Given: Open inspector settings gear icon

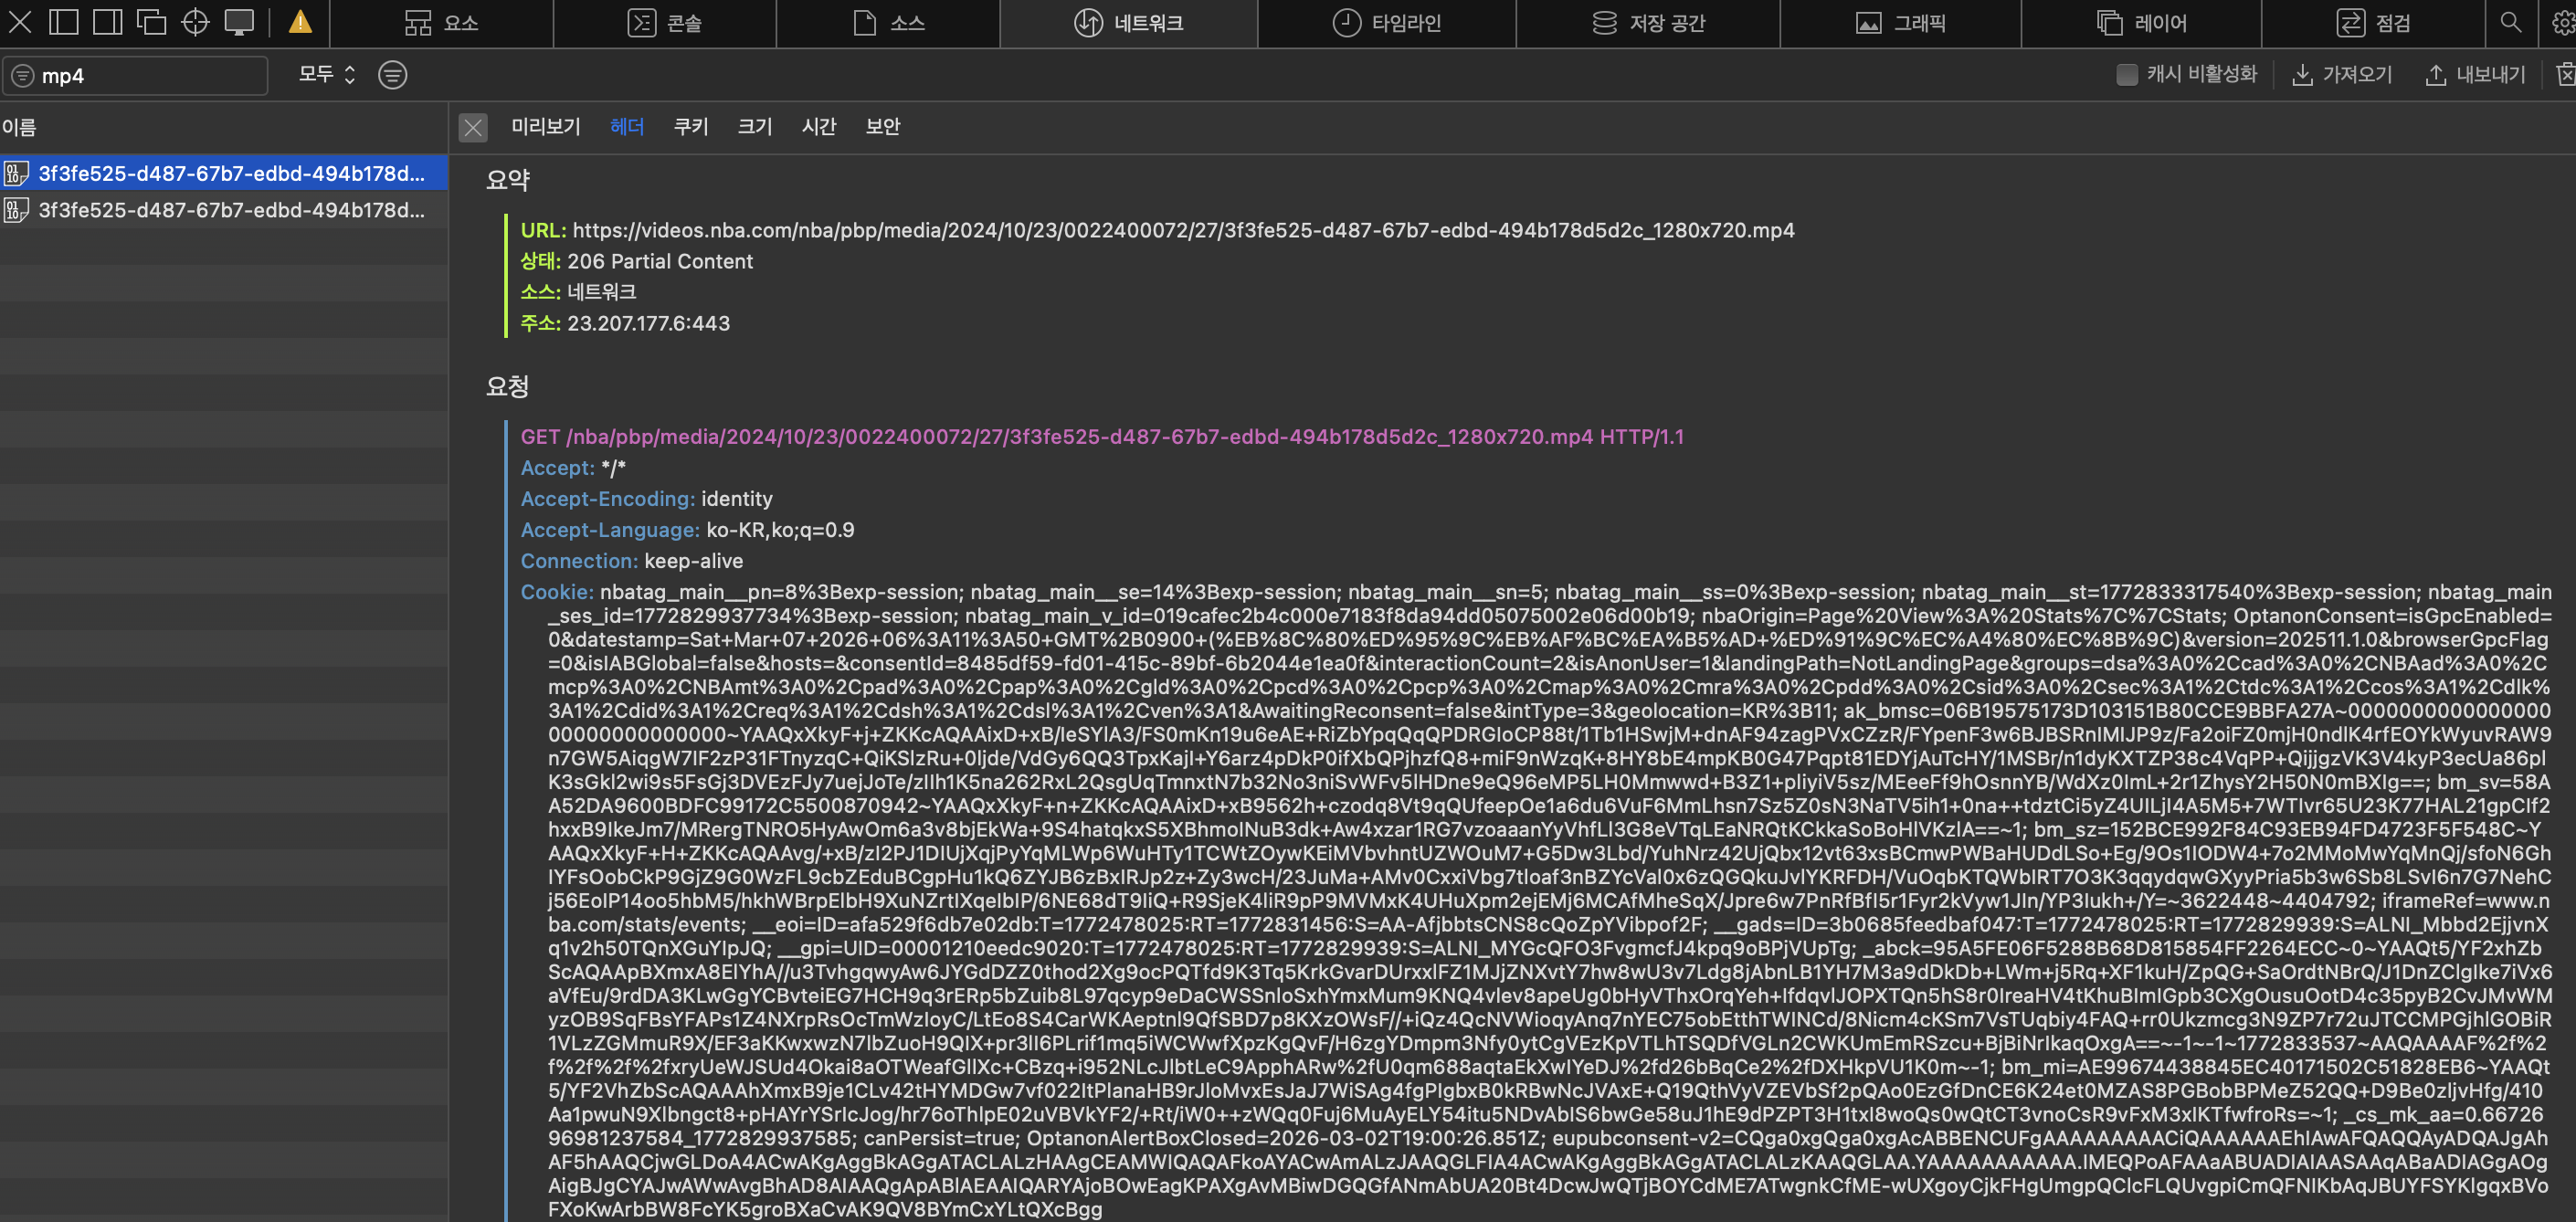Looking at the screenshot, I should (x=2563, y=22).
